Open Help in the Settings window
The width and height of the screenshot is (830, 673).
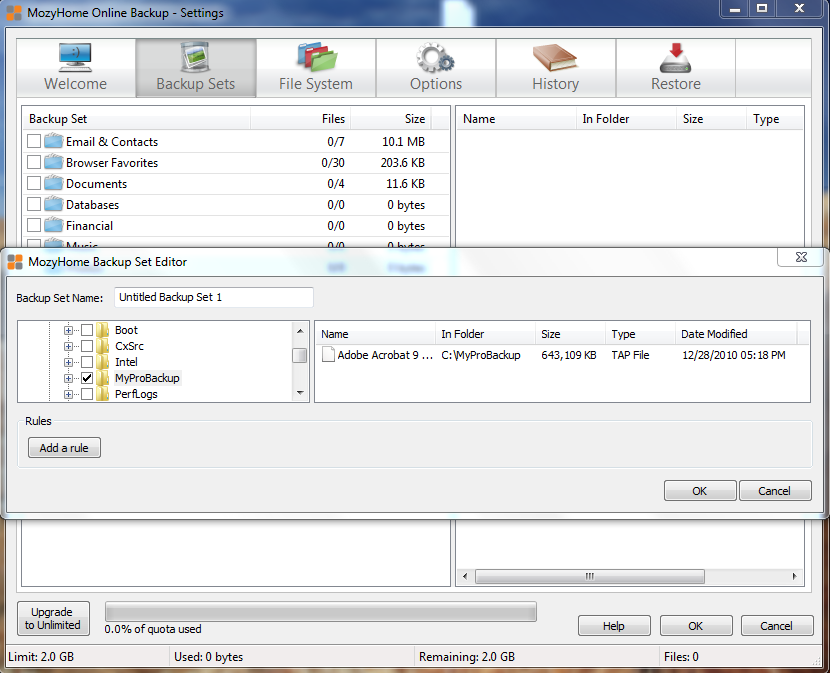(614, 625)
